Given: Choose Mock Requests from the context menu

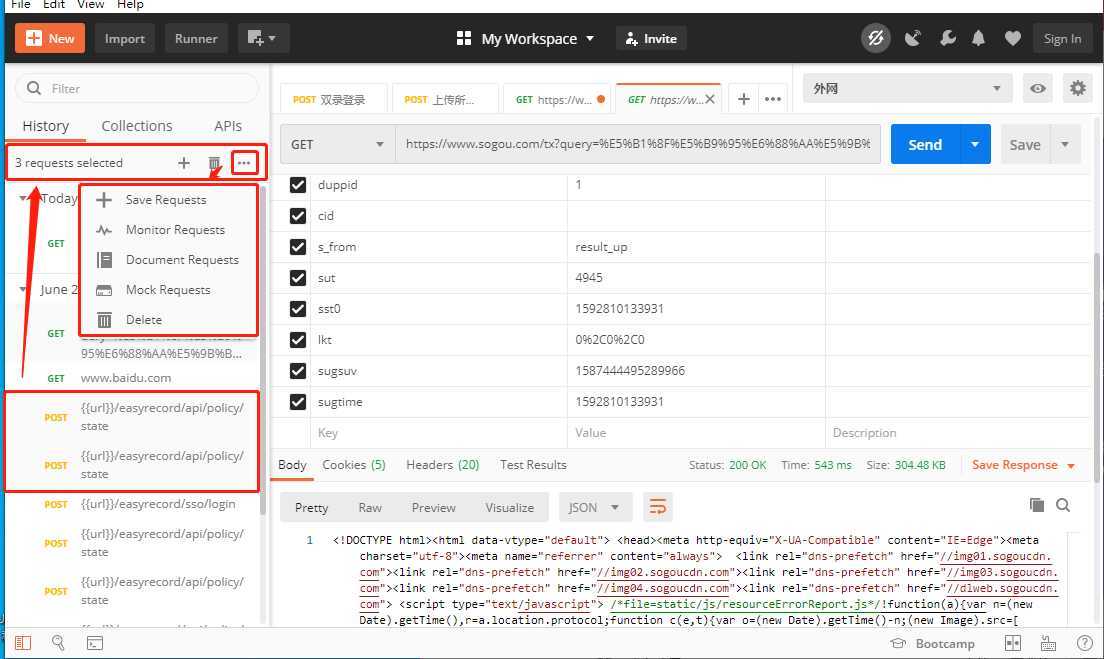Looking at the screenshot, I should click(x=168, y=289).
